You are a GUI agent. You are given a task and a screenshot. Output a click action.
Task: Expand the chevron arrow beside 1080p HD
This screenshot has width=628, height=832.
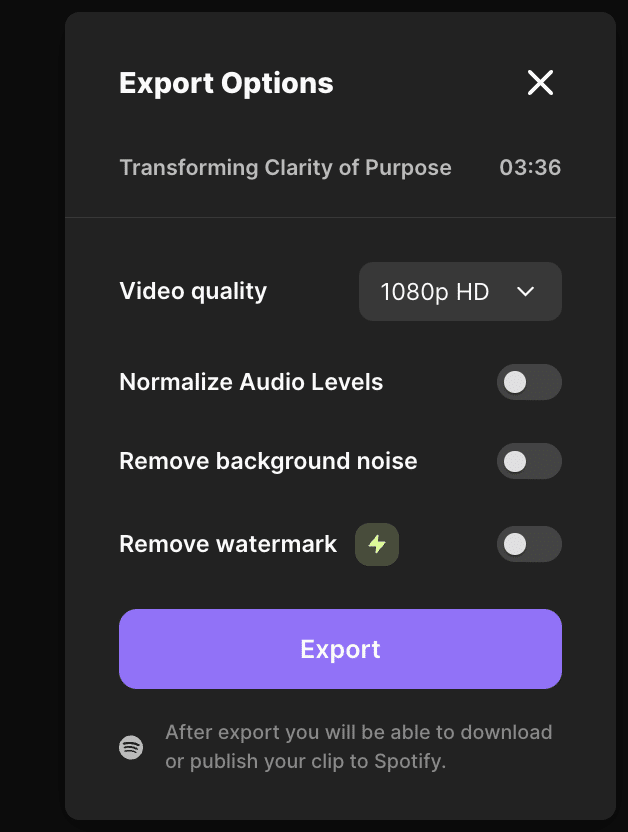(526, 292)
